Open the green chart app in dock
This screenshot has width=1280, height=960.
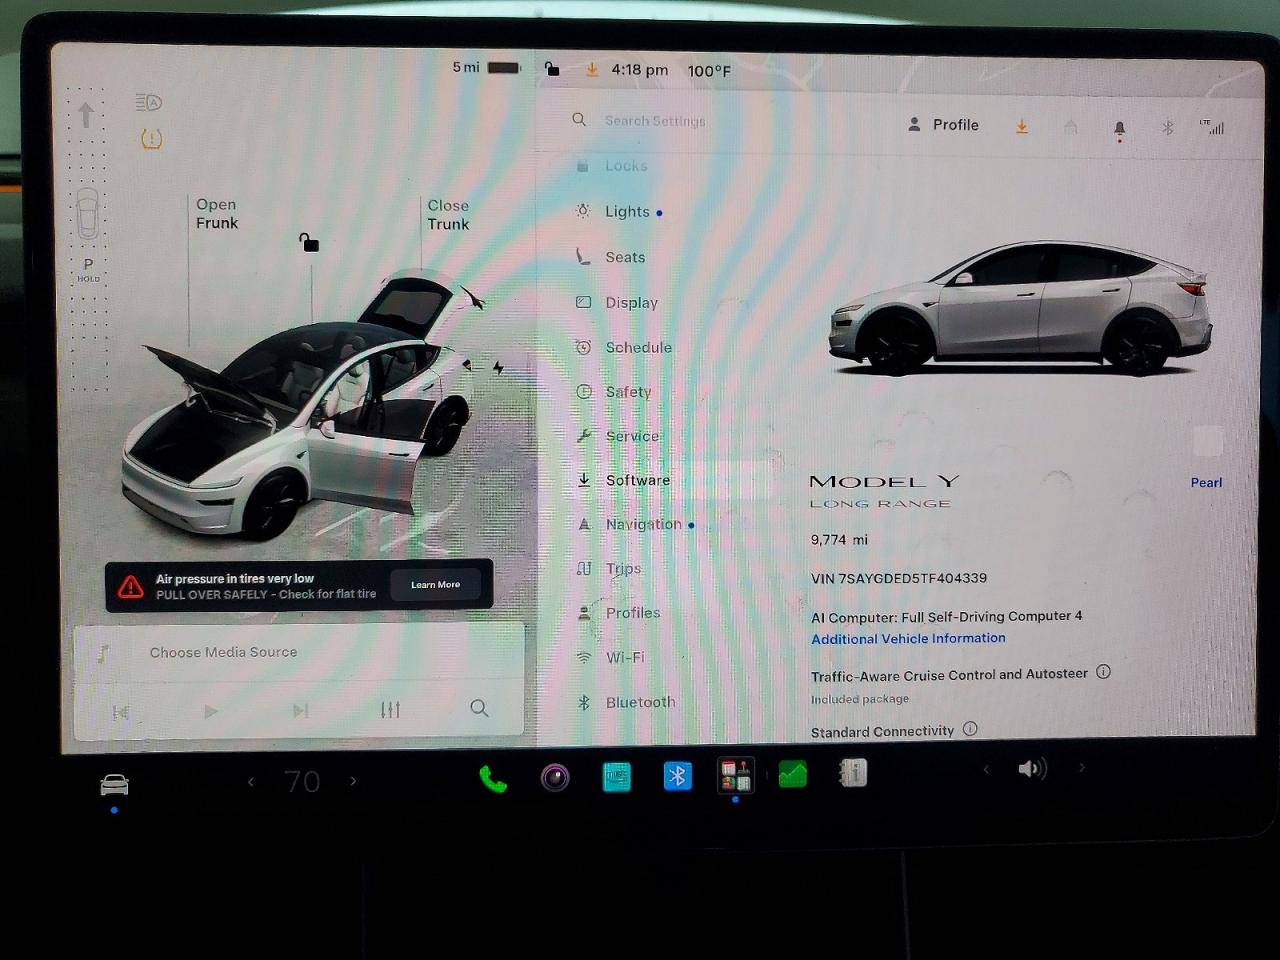point(793,774)
